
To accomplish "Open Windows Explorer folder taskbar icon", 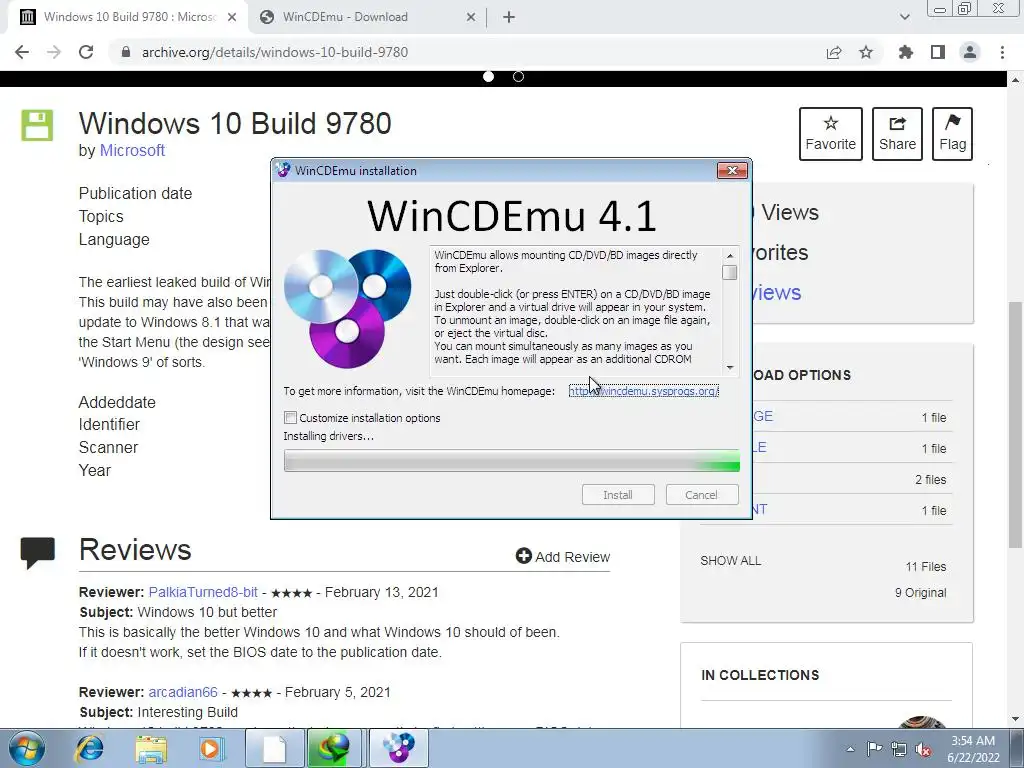I will pos(151,748).
